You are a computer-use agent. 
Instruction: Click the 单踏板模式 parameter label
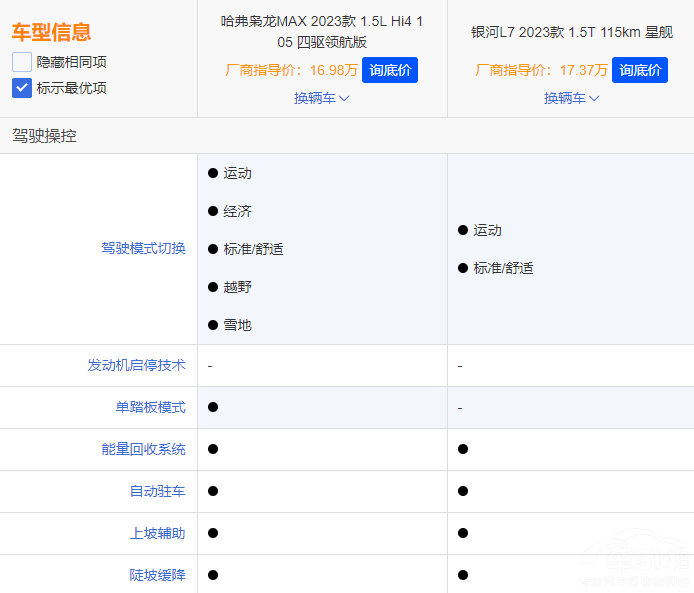pos(150,408)
